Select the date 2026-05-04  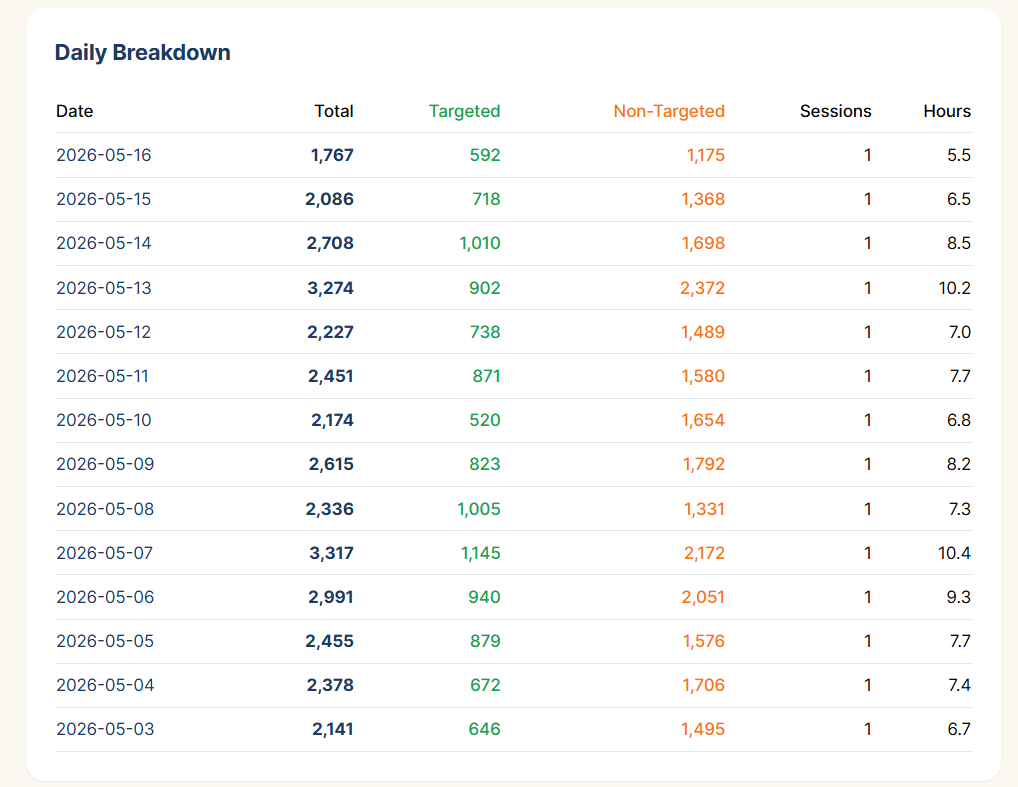click(105, 686)
